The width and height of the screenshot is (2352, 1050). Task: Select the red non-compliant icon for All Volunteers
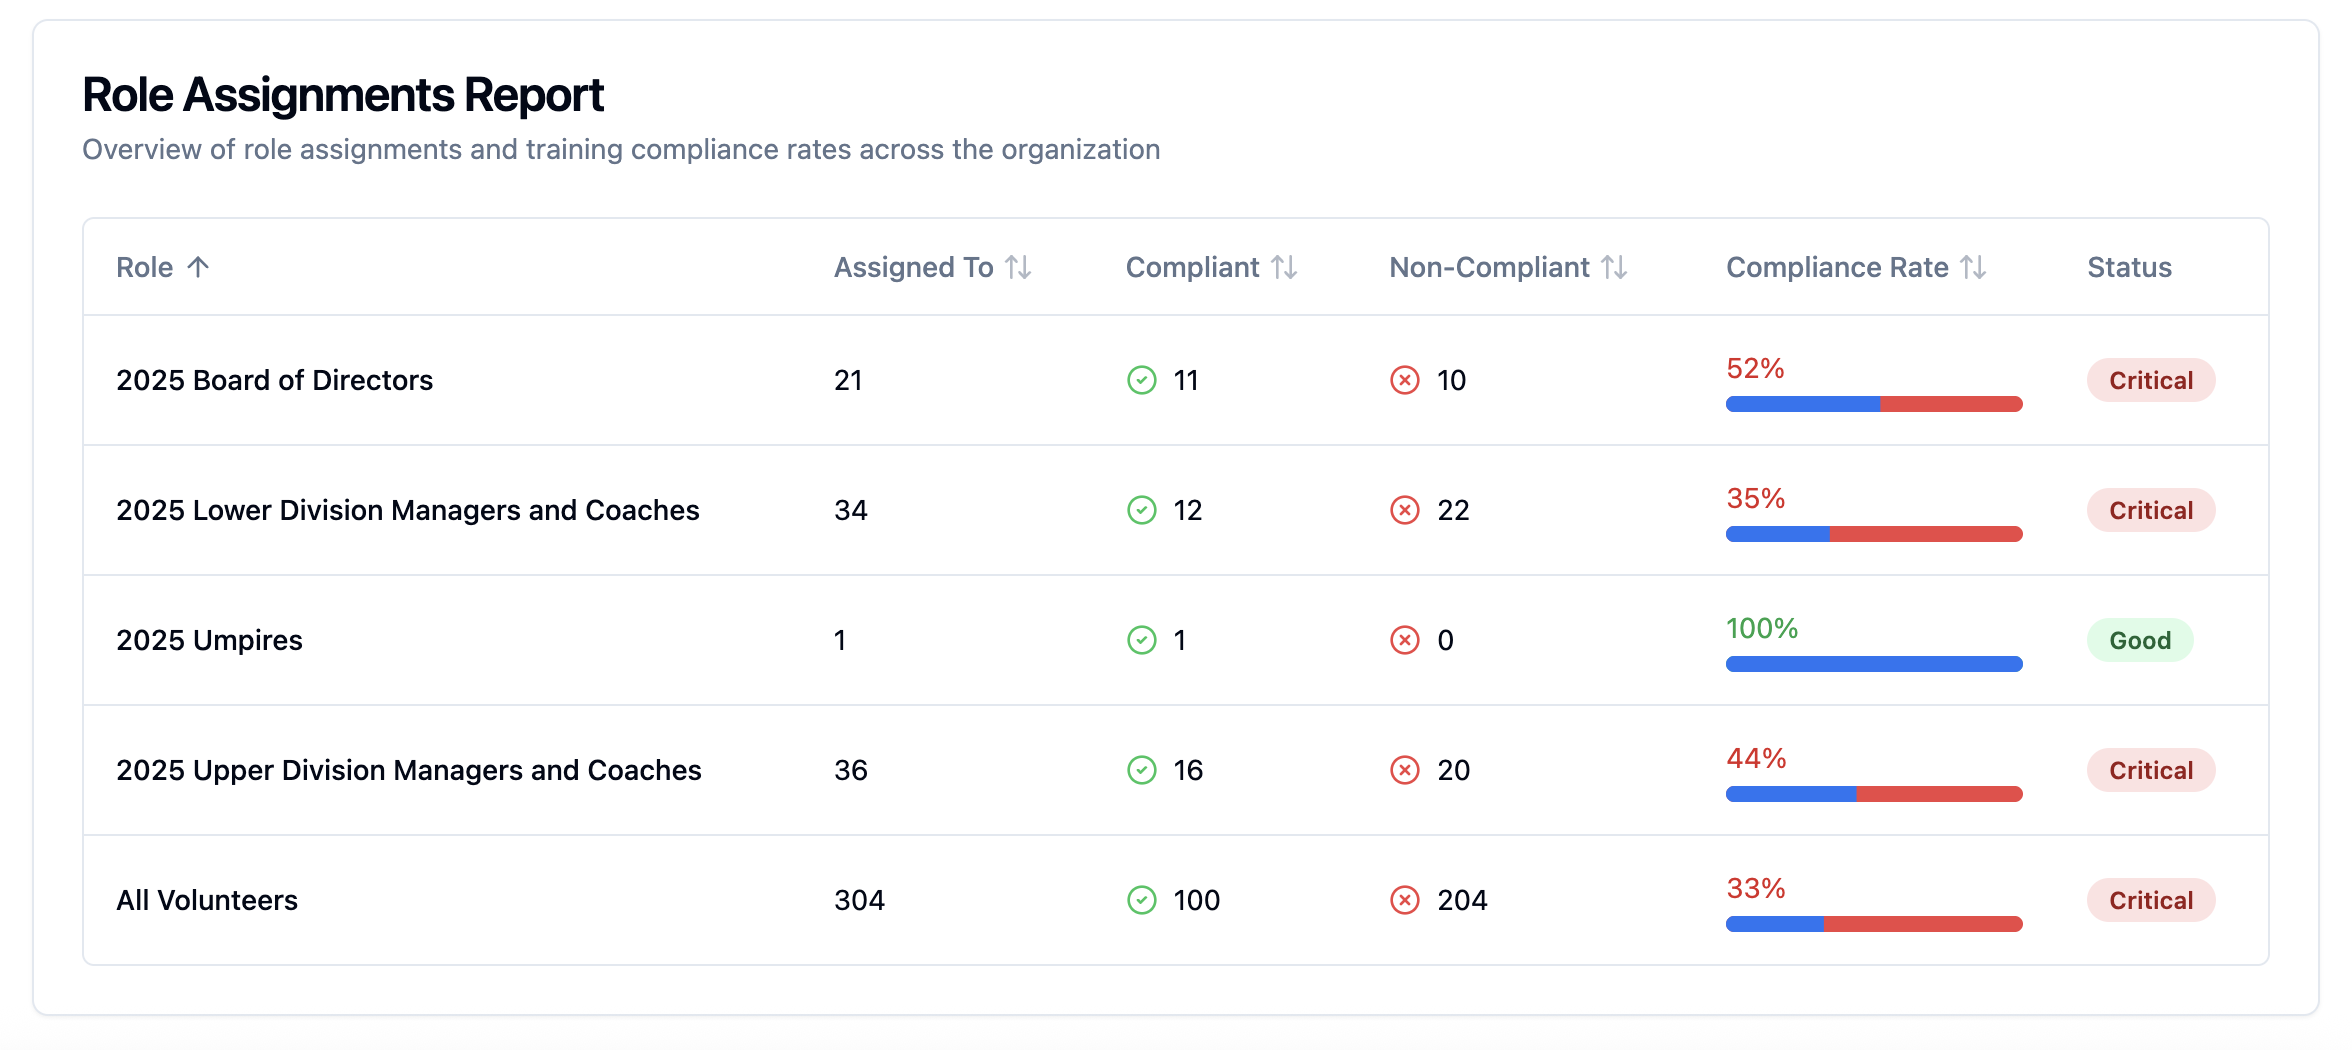pyautogui.click(x=1405, y=899)
